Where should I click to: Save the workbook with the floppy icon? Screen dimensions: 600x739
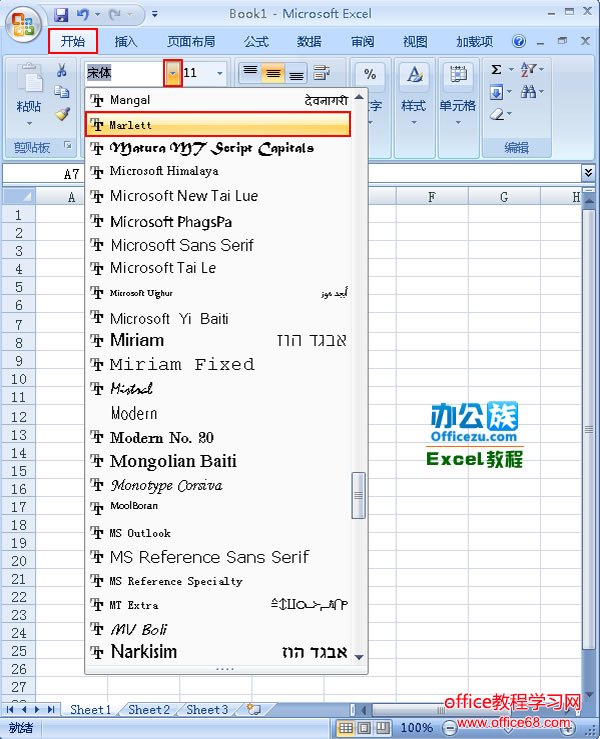pos(61,15)
